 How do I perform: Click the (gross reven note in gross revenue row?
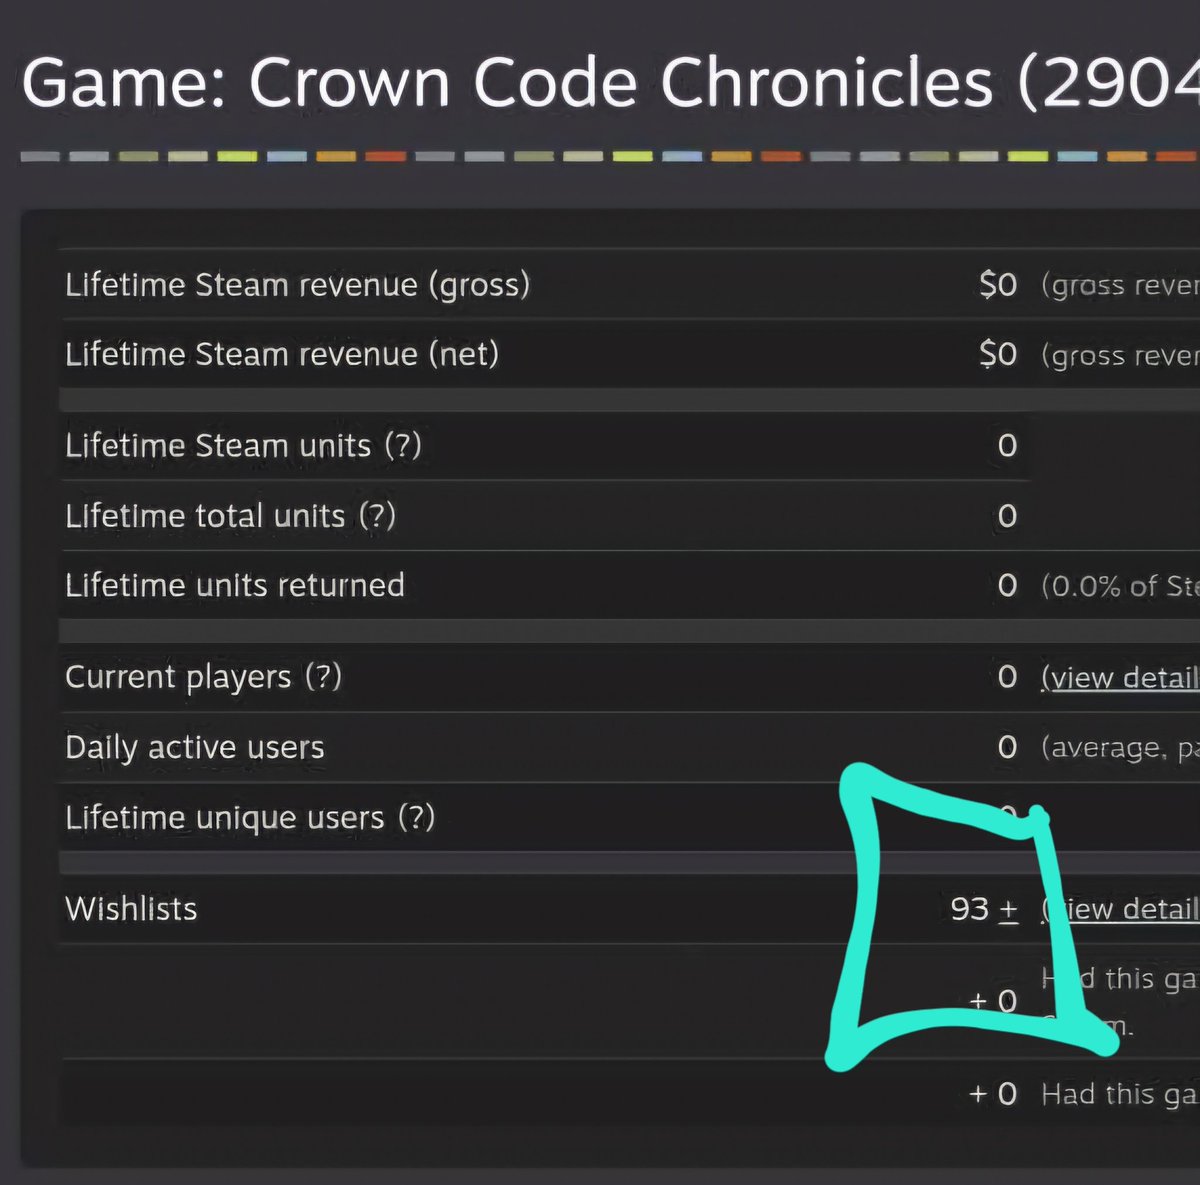point(1120,286)
